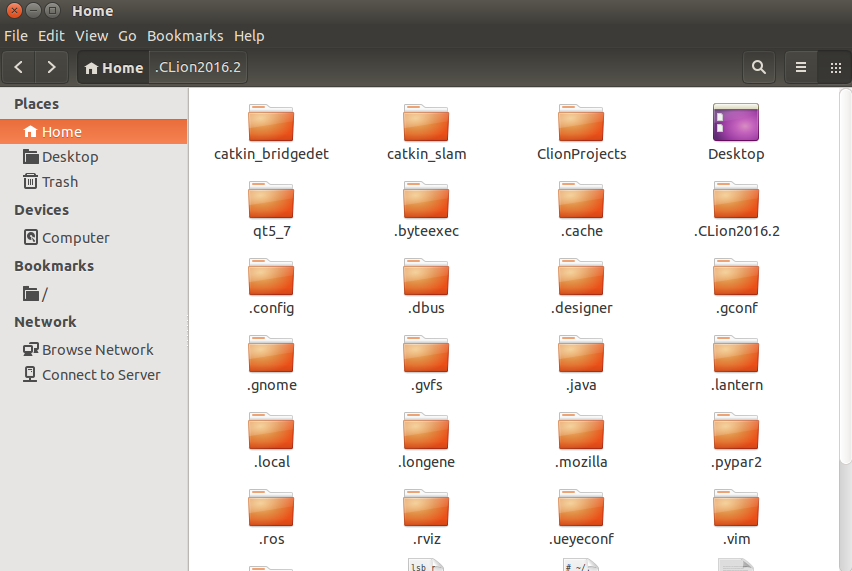Select the .byteexec folder icon
This screenshot has width=852, height=571.
pos(426,200)
